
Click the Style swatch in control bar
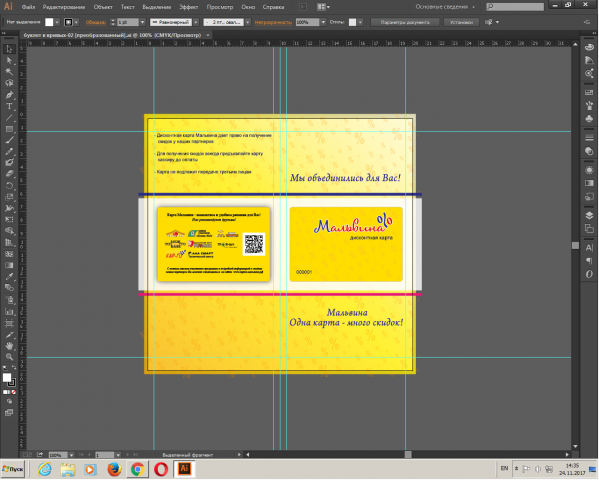pyautogui.click(x=352, y=22)
